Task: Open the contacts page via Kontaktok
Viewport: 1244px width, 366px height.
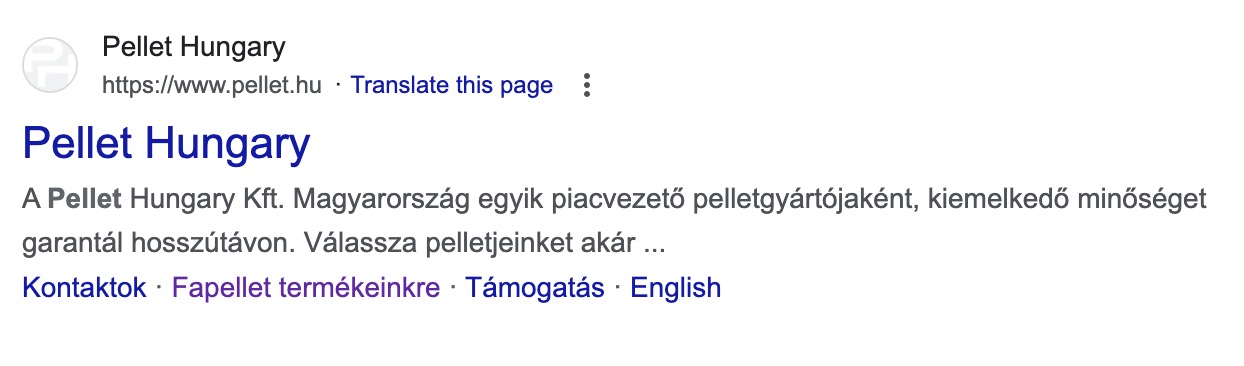Action: point(84,288)
